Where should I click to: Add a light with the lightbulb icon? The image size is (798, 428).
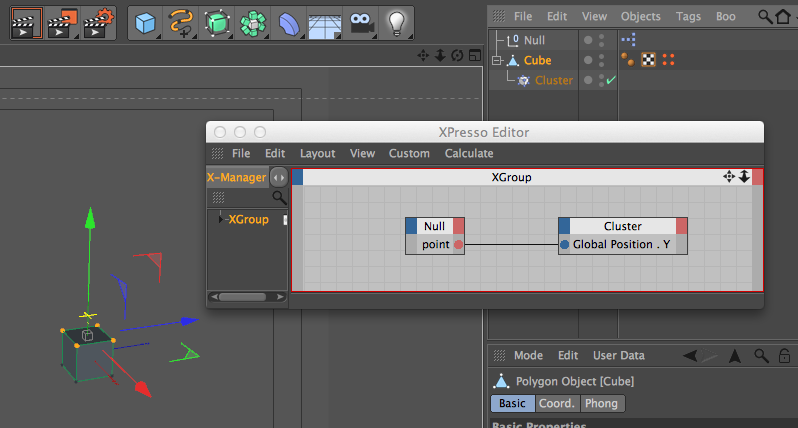click(x=396, y=23)
